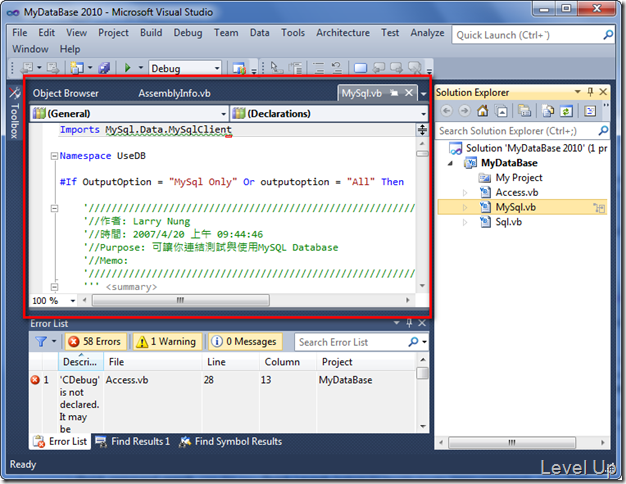The width and height of the screenshot is (626, 484).
Task: Click Solution Explorer Back arrow
Action: (x=447, y=111)
